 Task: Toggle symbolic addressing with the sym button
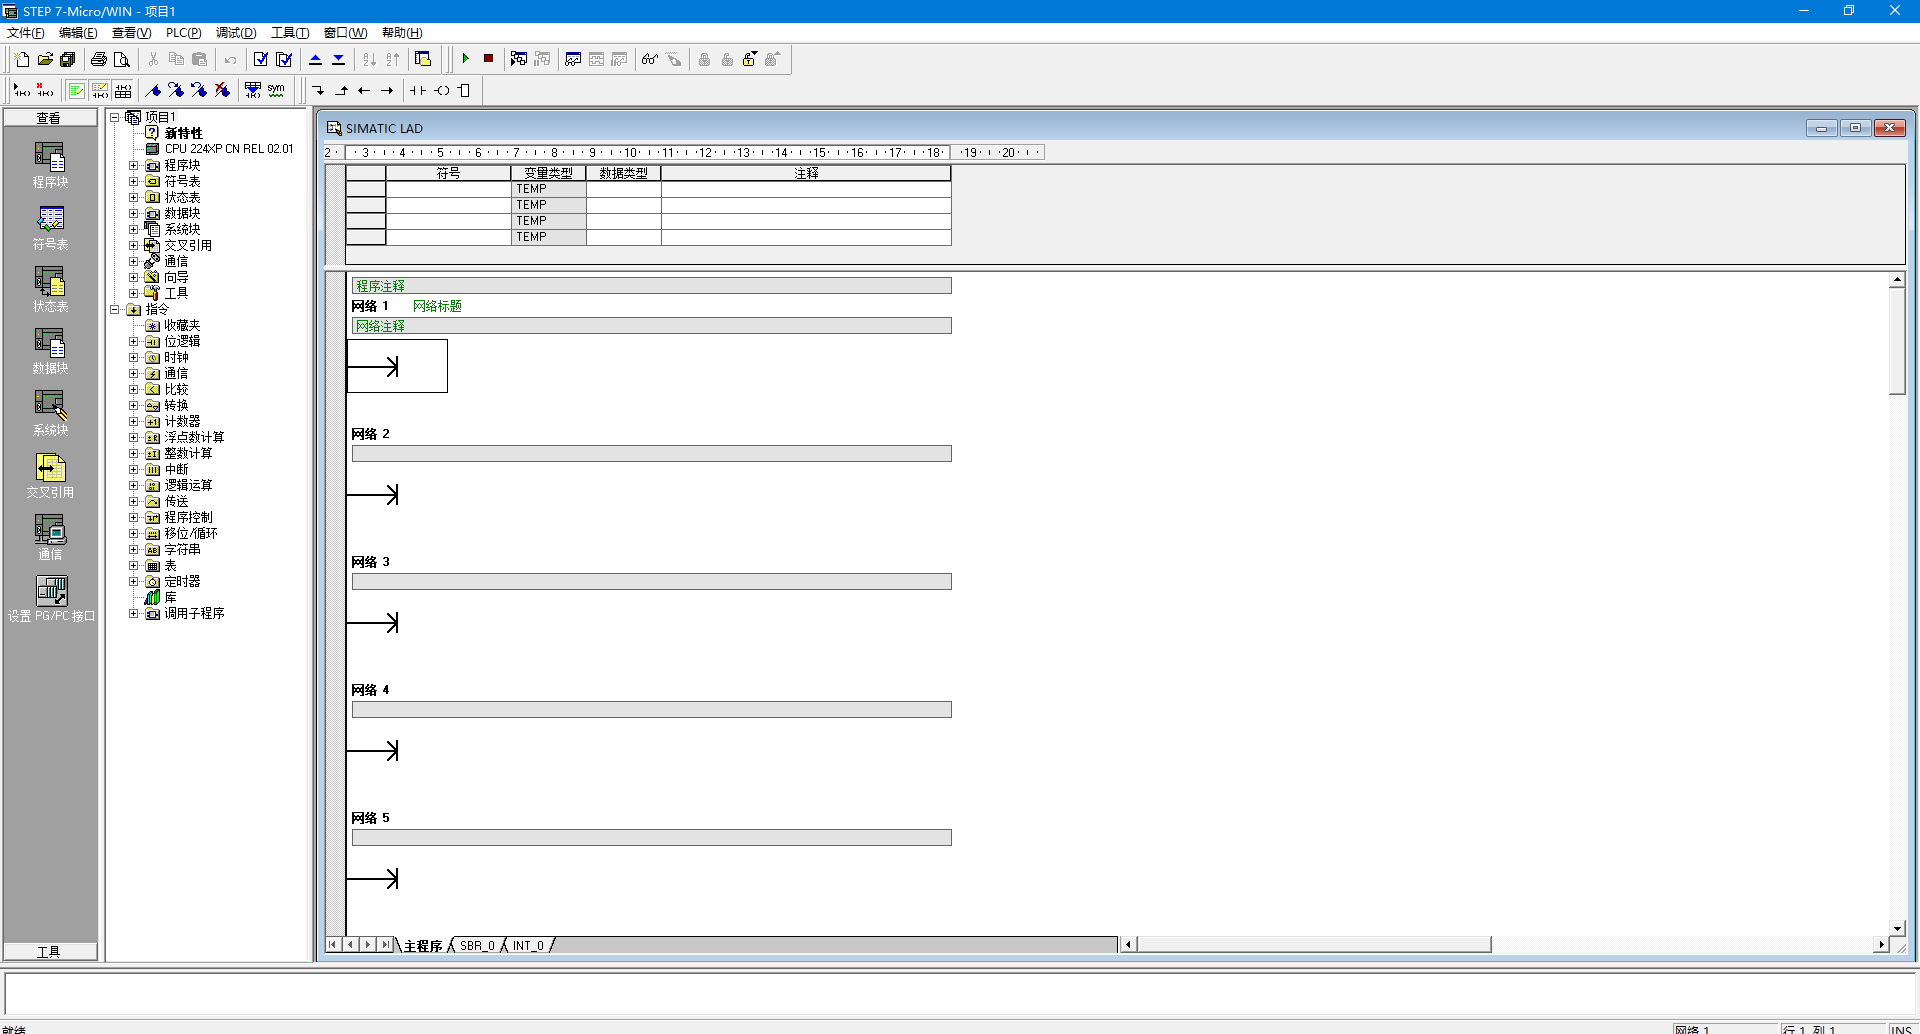tap(274, 90)
